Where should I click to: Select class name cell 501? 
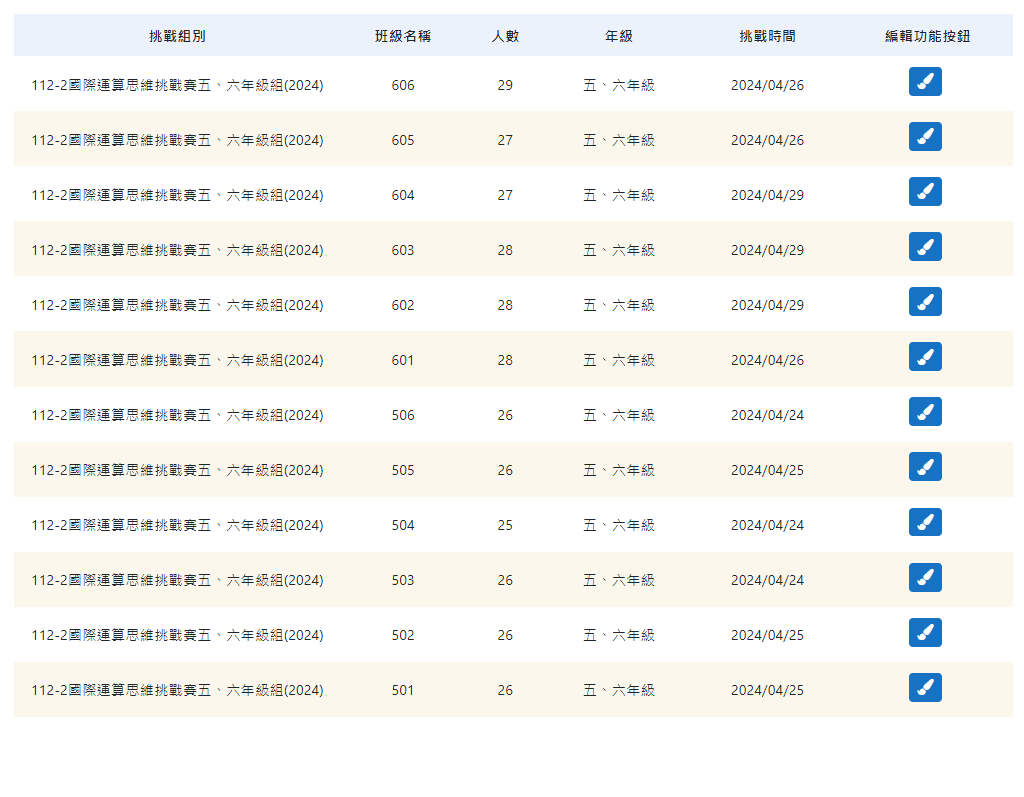point(403,690)
